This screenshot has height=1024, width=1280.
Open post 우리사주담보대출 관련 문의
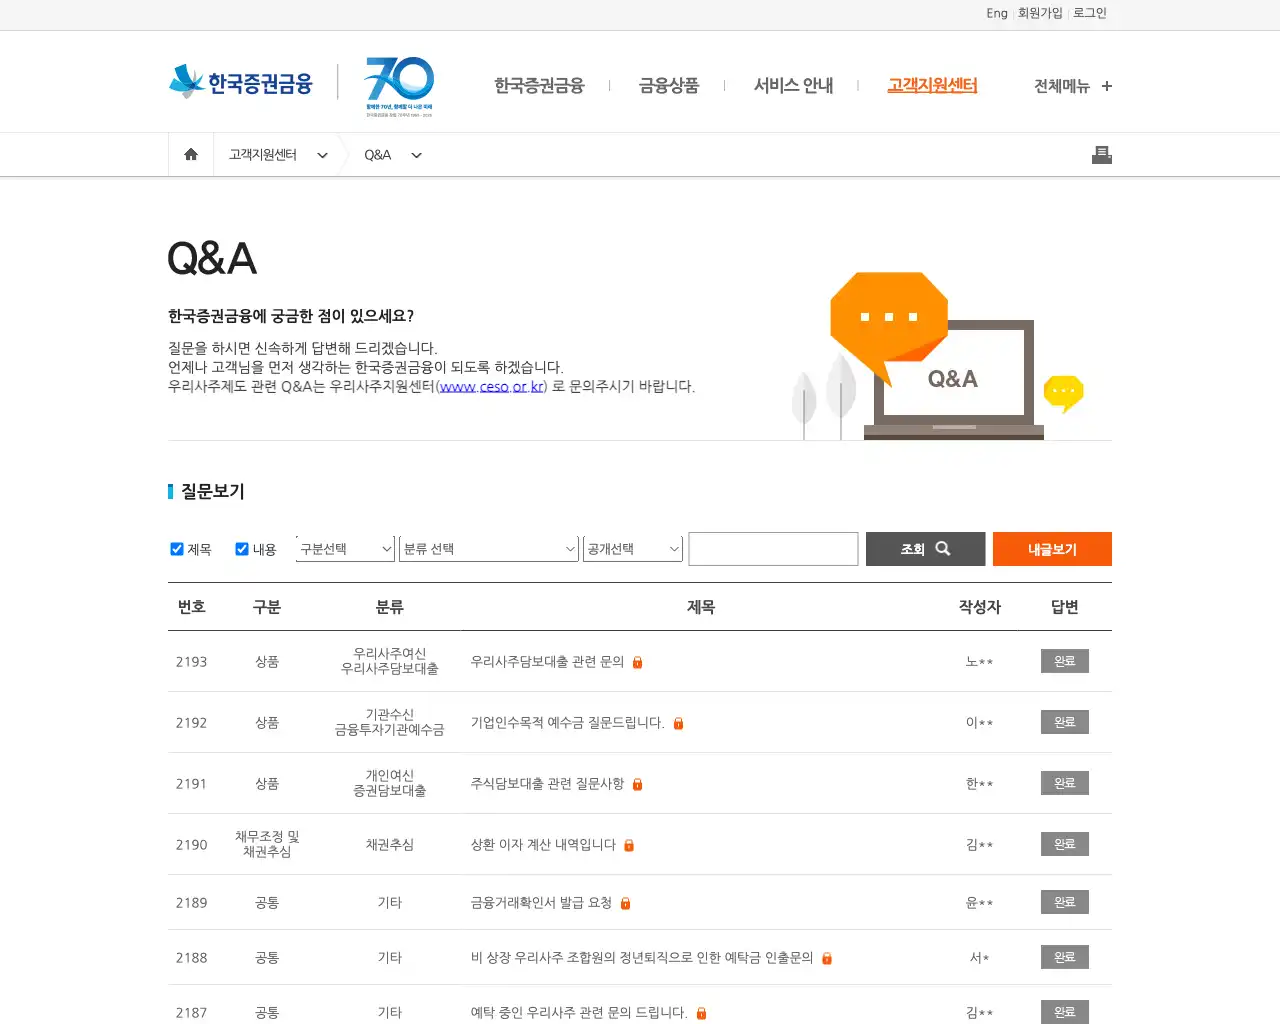point(547,662)
